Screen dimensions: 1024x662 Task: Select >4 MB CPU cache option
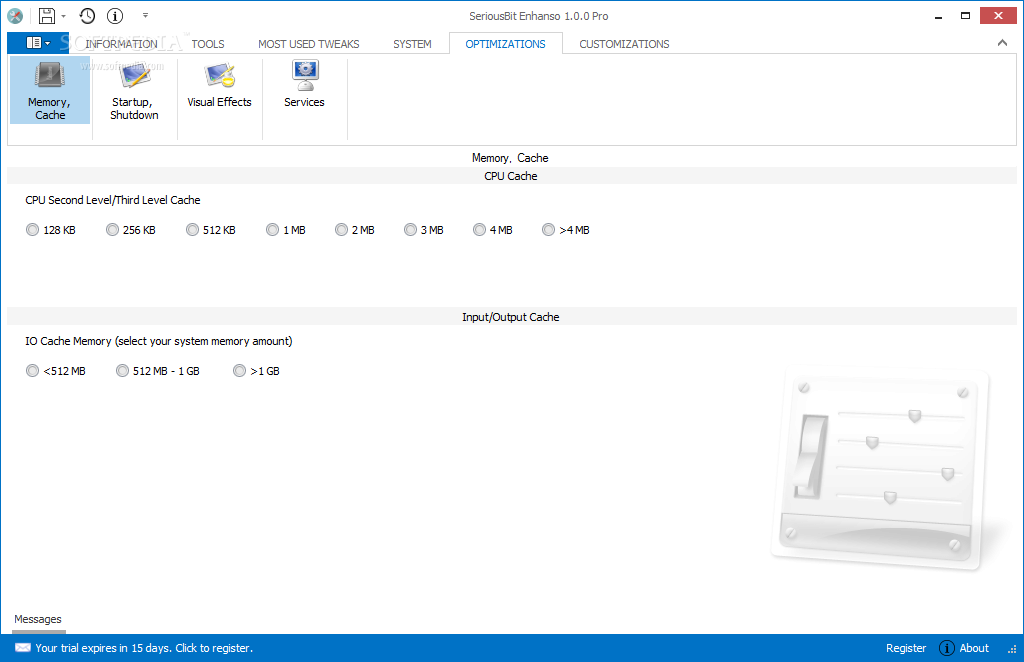pyautogui.click(x=566, y=230)
